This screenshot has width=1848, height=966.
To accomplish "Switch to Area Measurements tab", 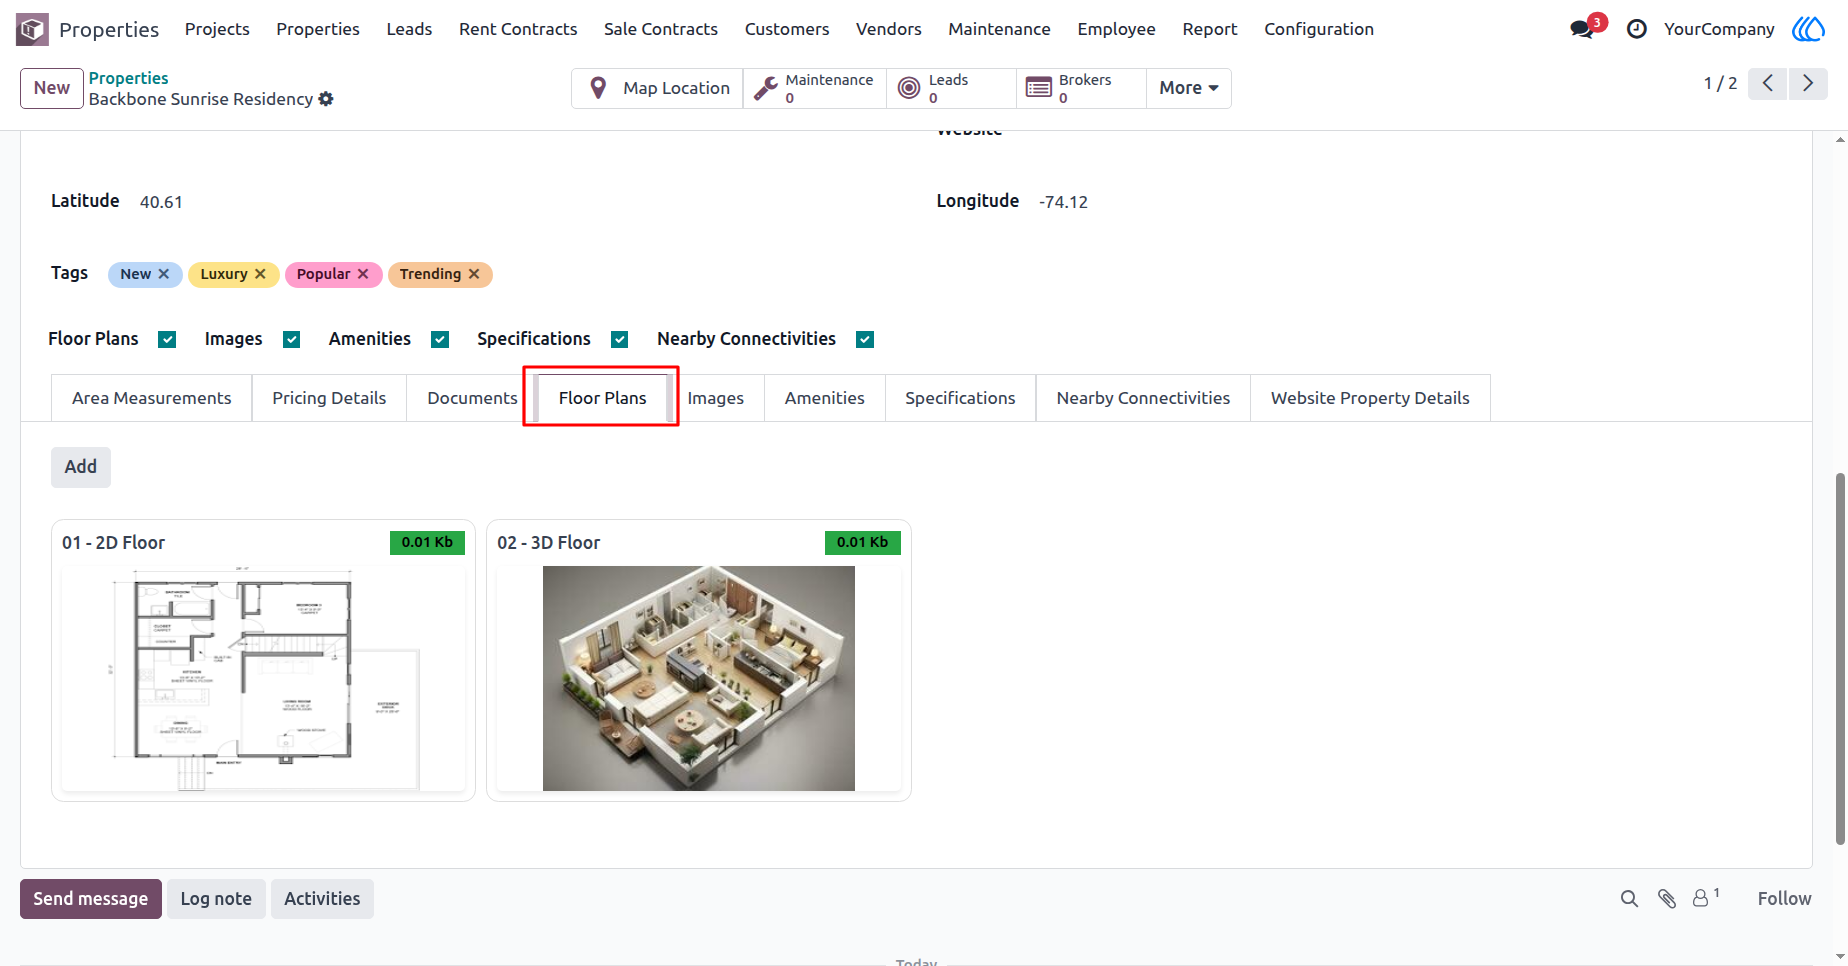I will 152,398.
